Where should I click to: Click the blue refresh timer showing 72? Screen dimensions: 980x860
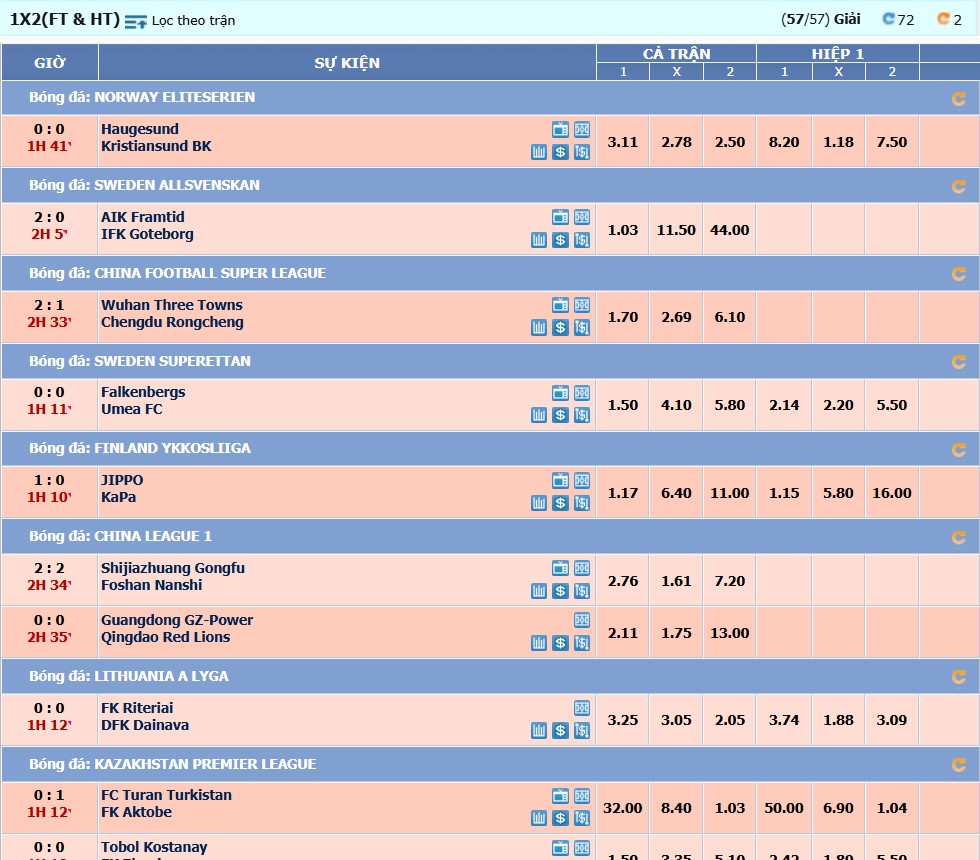(898, 19)
